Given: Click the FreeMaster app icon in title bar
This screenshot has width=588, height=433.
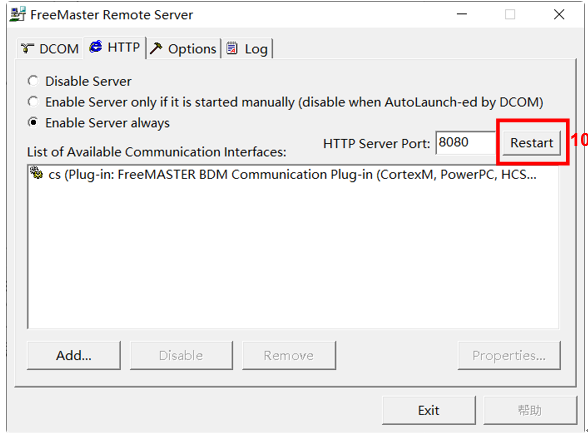Looking at the screenshot, I should [18, 14].
